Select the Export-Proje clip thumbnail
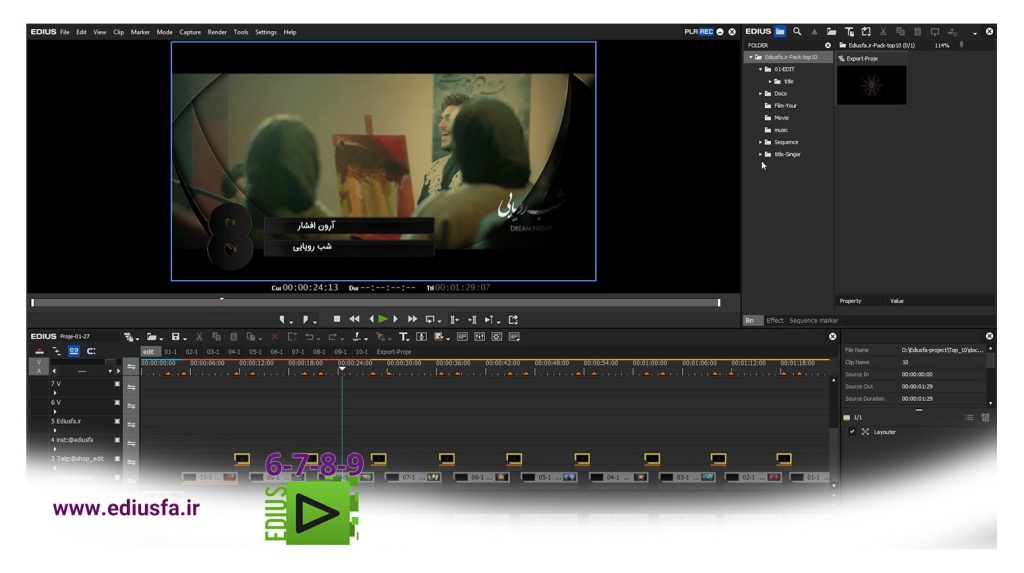1024x573 pixels. pos(871,85)
